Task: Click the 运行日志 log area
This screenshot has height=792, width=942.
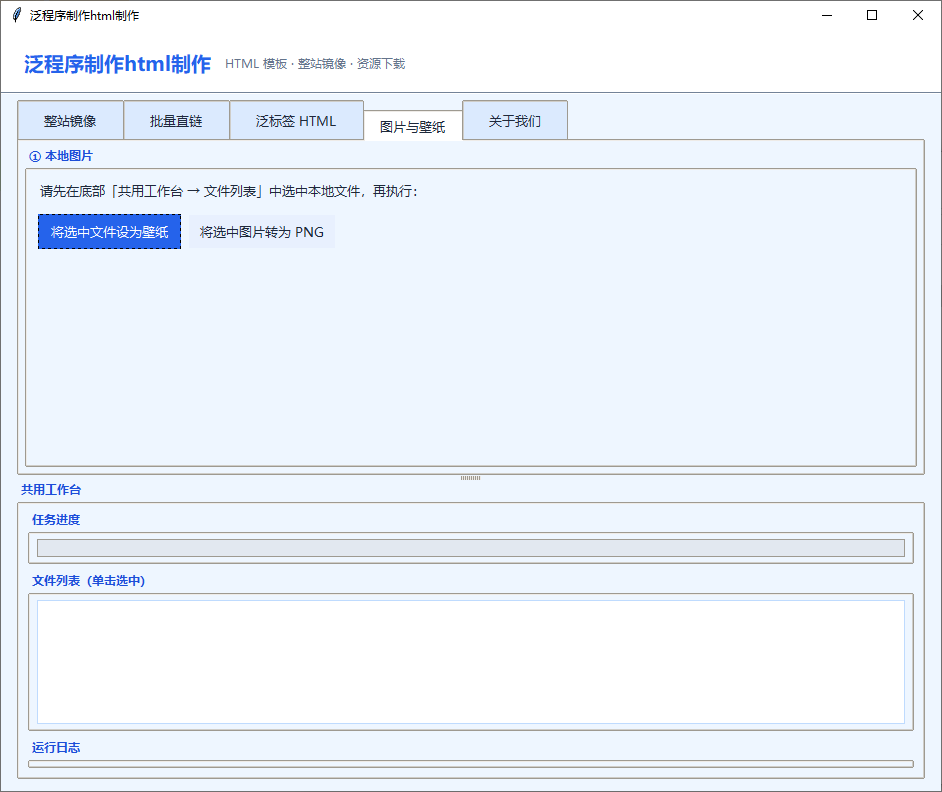Action: pyautogui.click(x=470, y=764)
